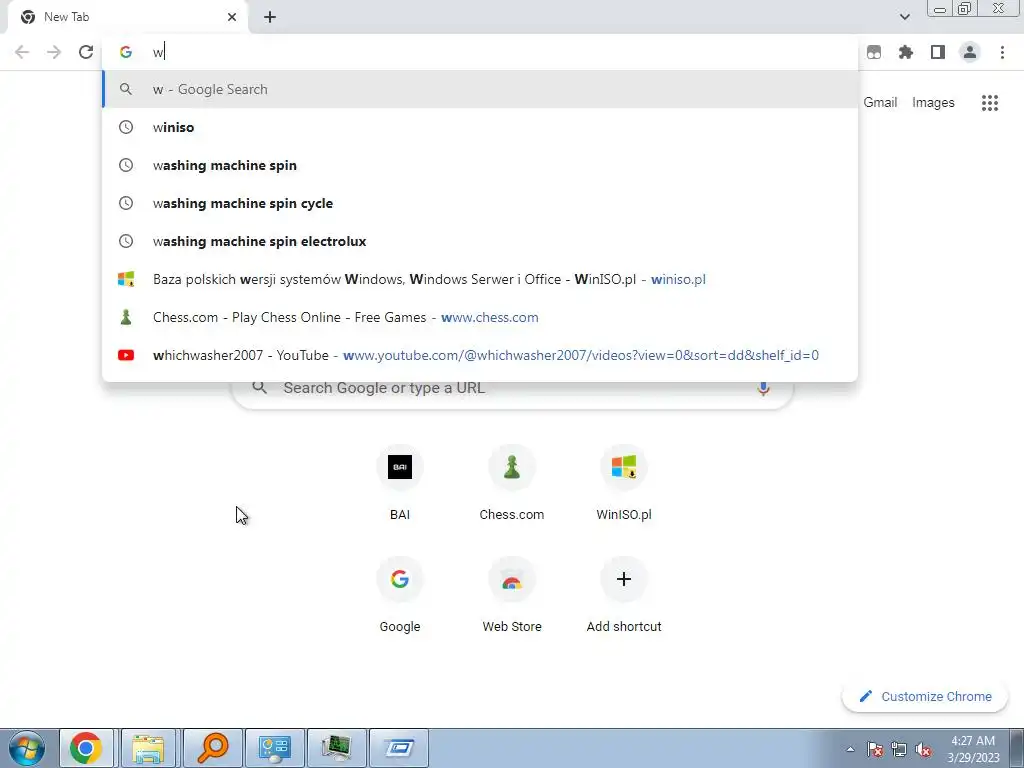Open the blue run-dialog taskbar app
Viewport: 1024px width, 768px height.
pyautogui.click(x=399, y=748)
